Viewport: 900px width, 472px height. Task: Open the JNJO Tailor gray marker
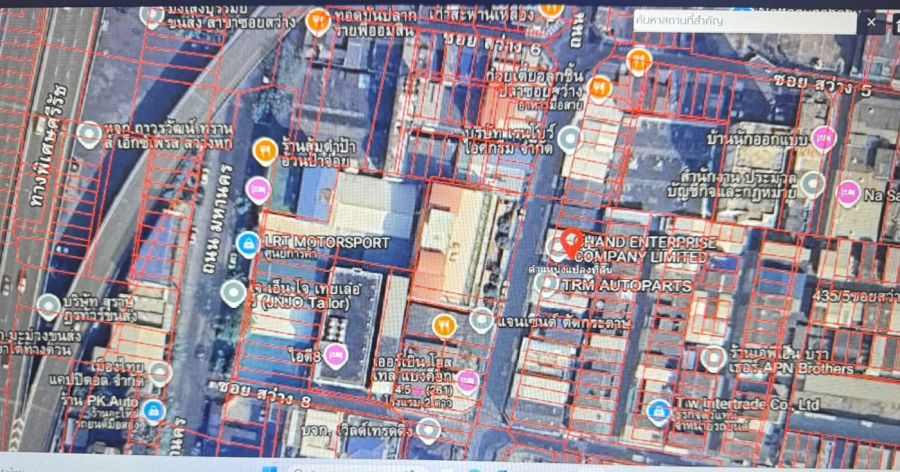click(x=233, y=292)
